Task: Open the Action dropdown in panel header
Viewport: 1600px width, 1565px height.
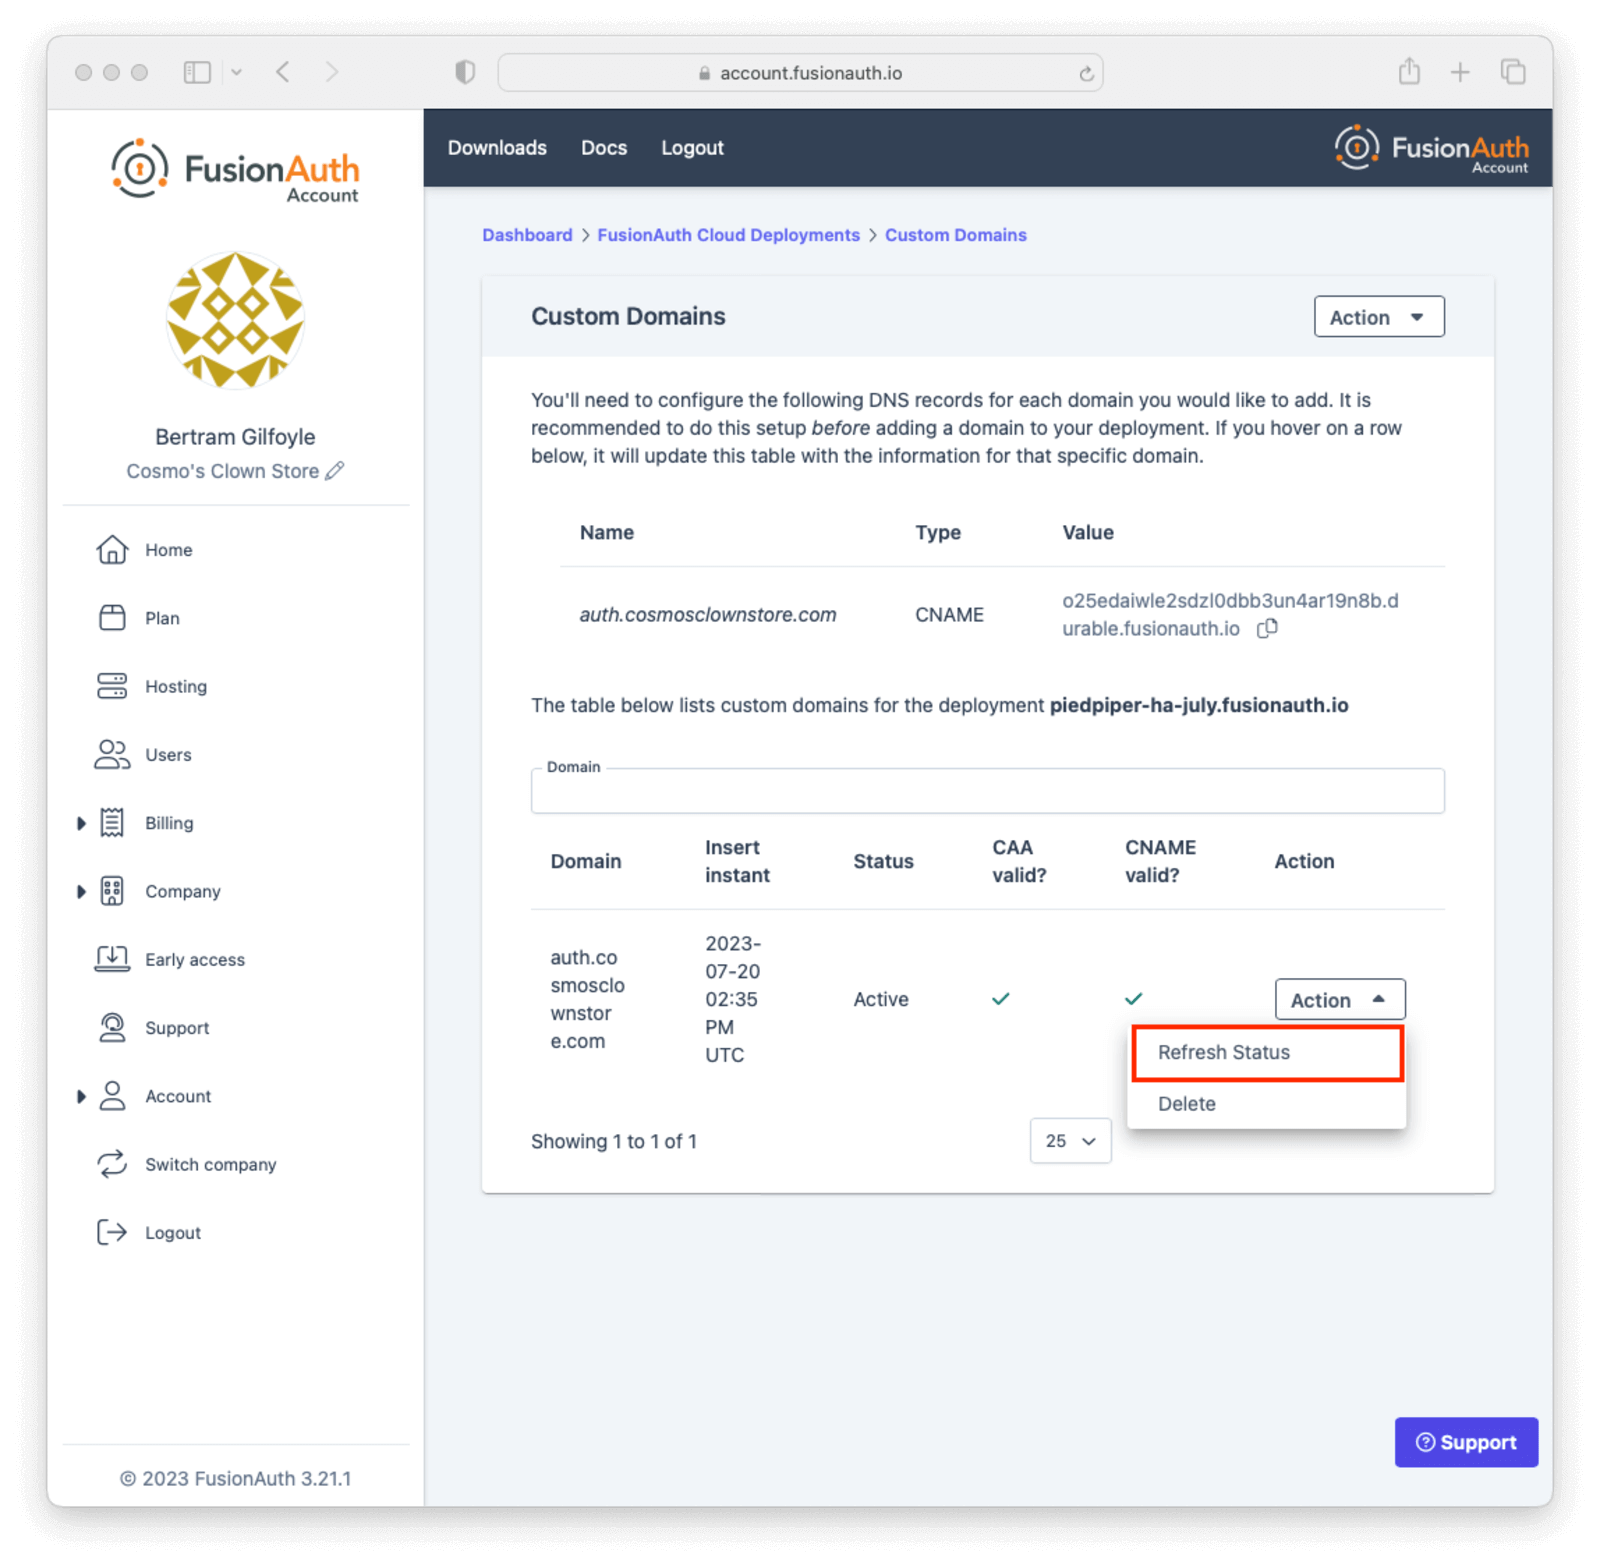Action: tap(1379, 316)
